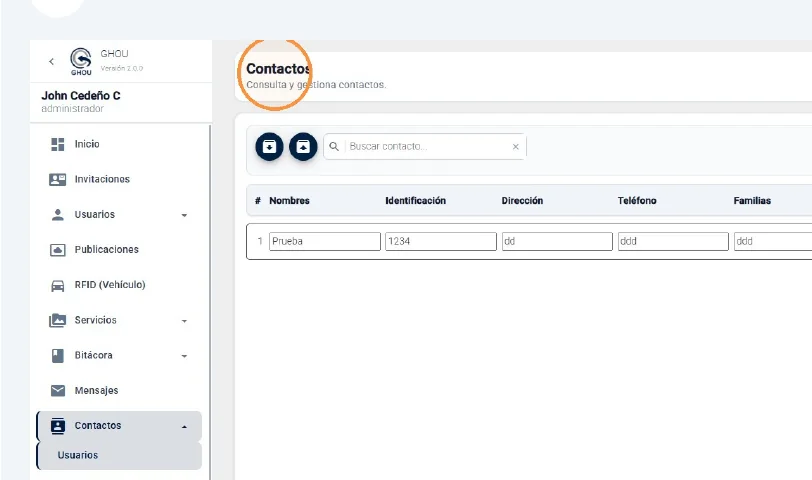
Task: Click the Nombres column header
Action: 289,201
